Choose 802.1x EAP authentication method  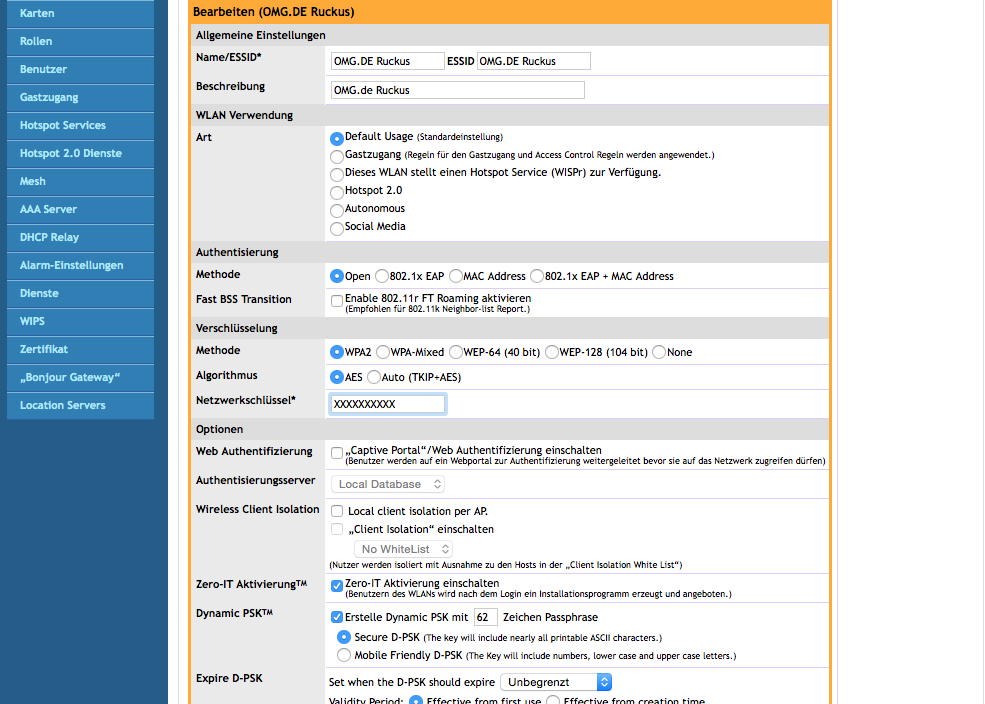[382, 276]
